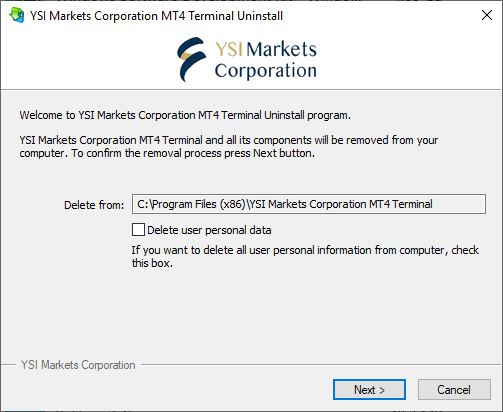Close the uninstall dialog with X
Viewport: 503px width, 412px height.
tap(487, 15)
